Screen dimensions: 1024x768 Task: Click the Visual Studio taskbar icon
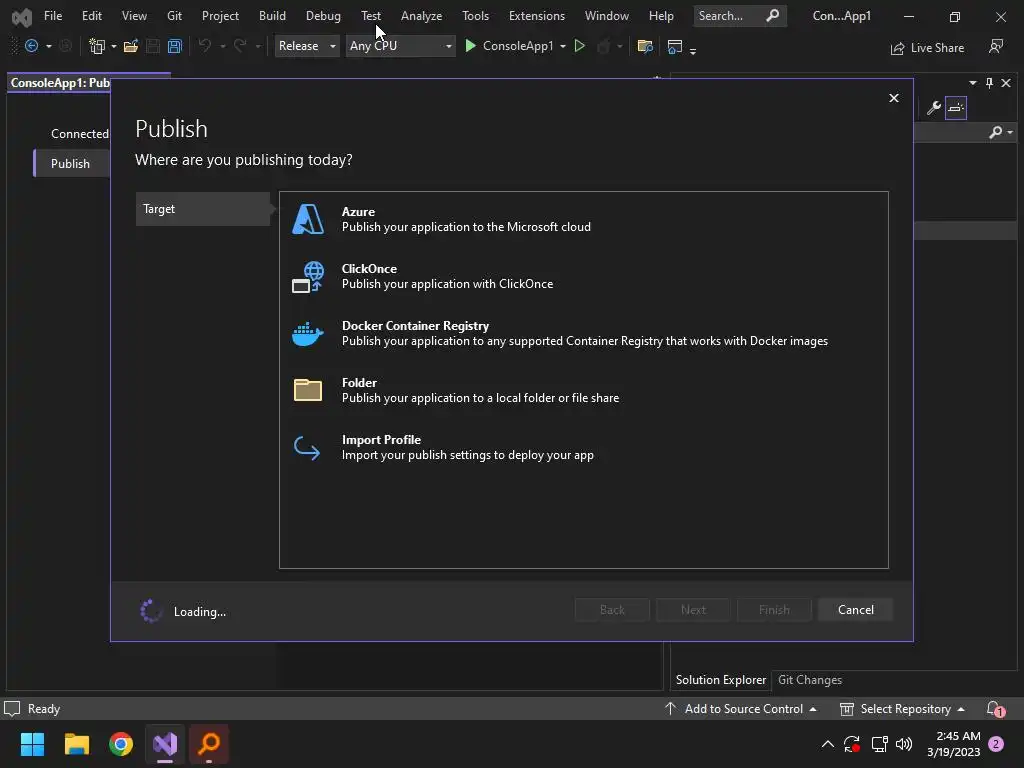coord(165,744)
